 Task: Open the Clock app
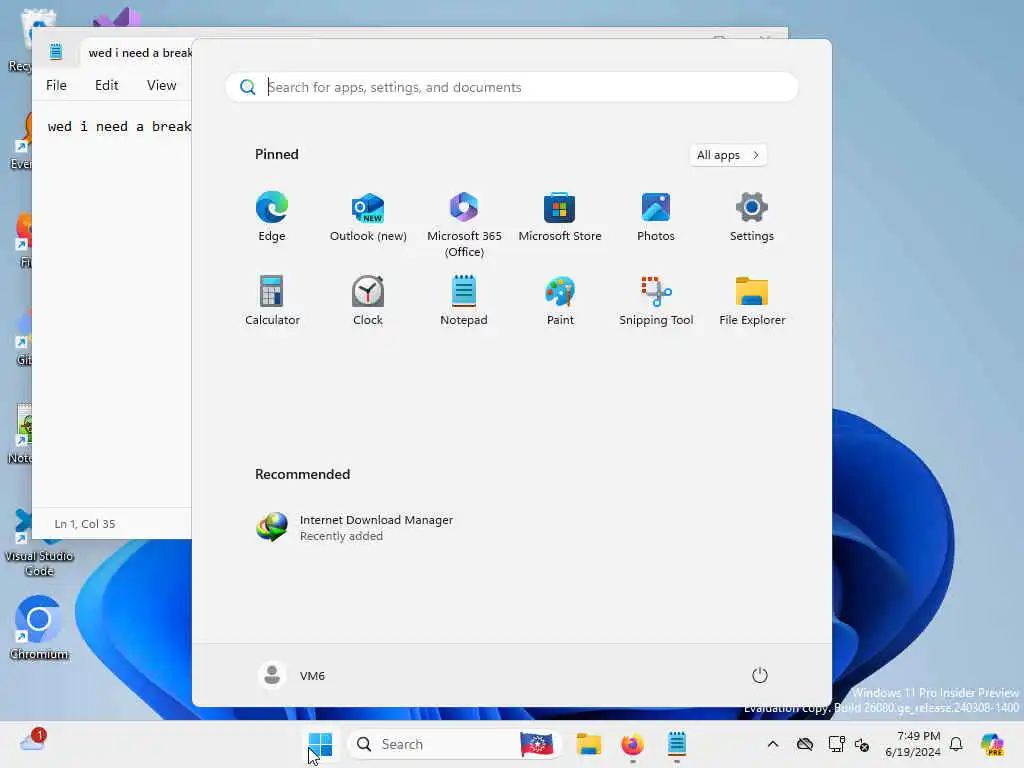point(368,300)
